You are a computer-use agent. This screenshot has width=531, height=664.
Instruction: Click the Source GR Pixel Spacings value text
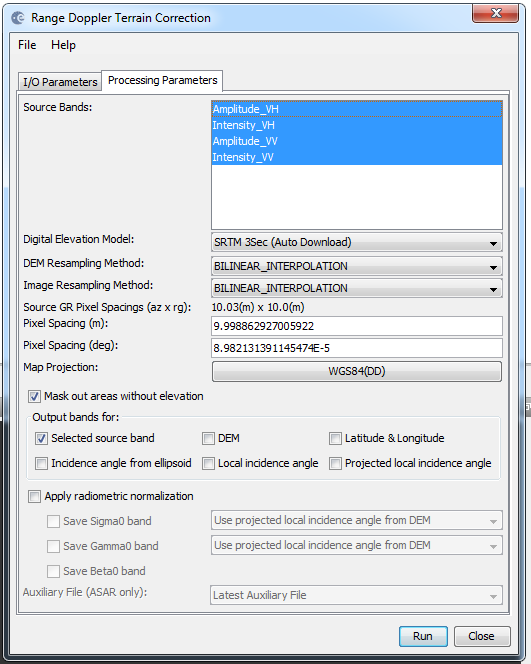pyautogui.click(x=258, y=307)
